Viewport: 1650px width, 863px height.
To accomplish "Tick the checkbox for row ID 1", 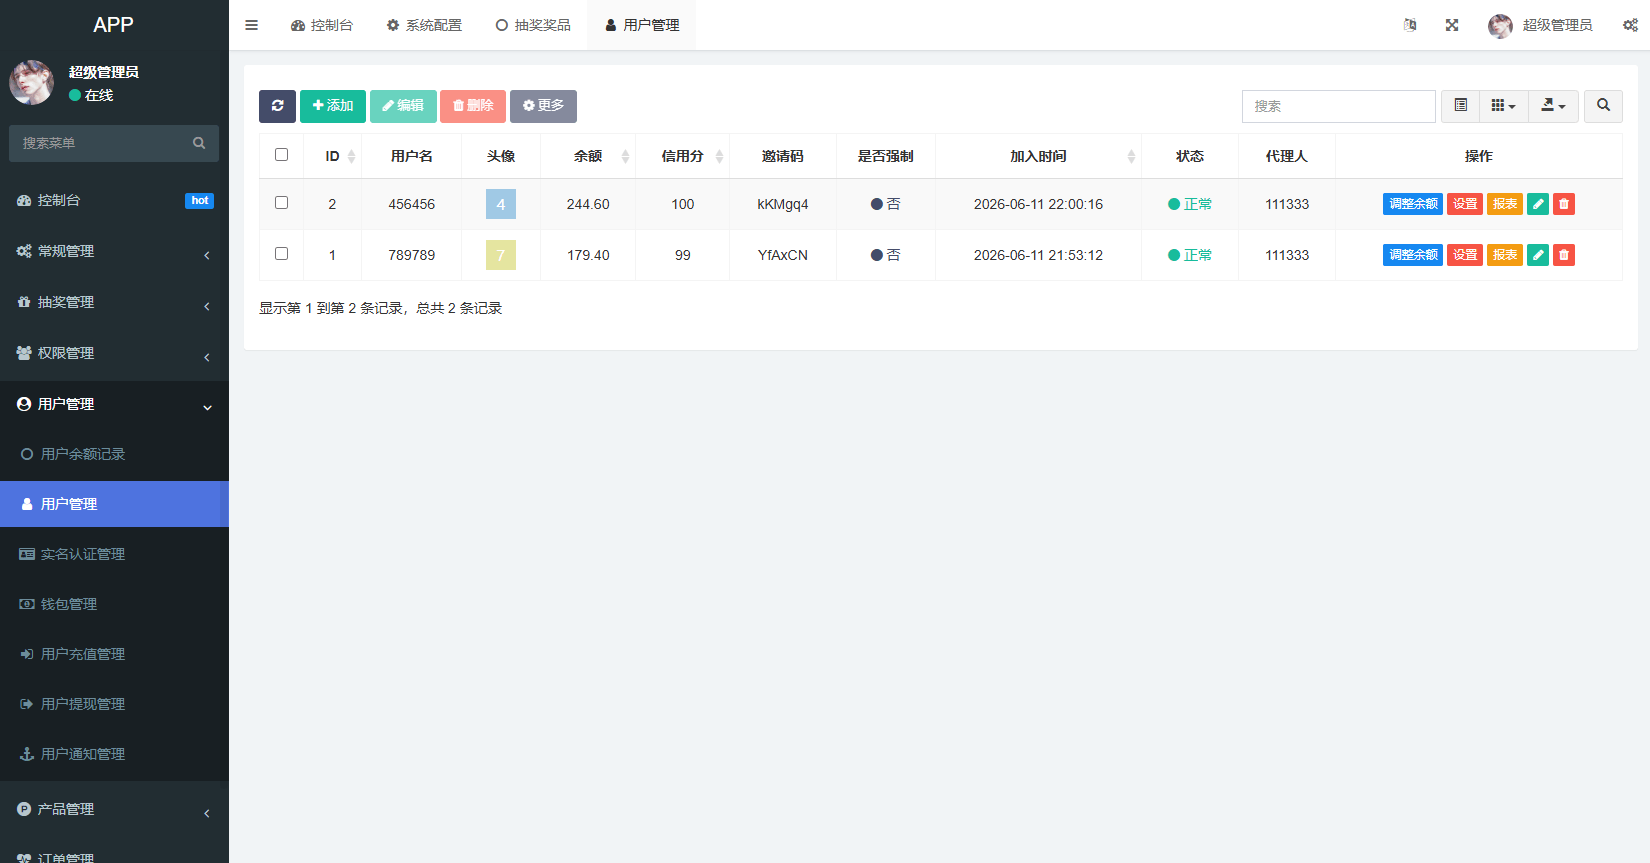I will pyautogui.click(x=281, y=254).
